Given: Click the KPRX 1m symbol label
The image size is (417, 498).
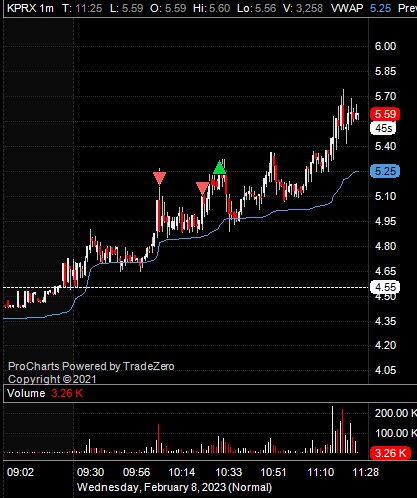Looking at the screenshot, I should tap(30, 8).
